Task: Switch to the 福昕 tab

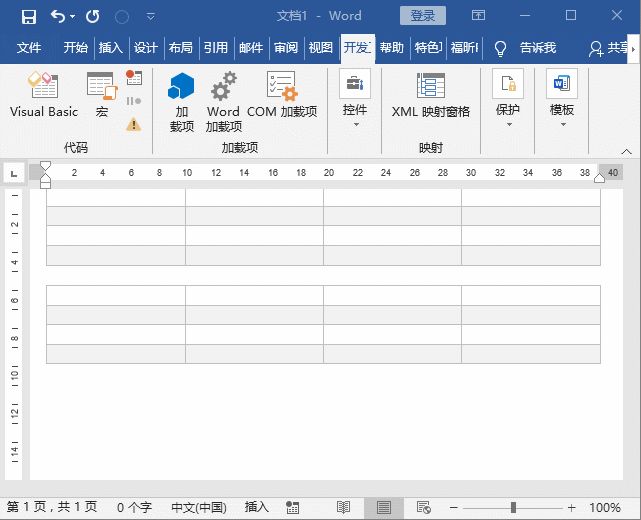Action: [464, 48]
